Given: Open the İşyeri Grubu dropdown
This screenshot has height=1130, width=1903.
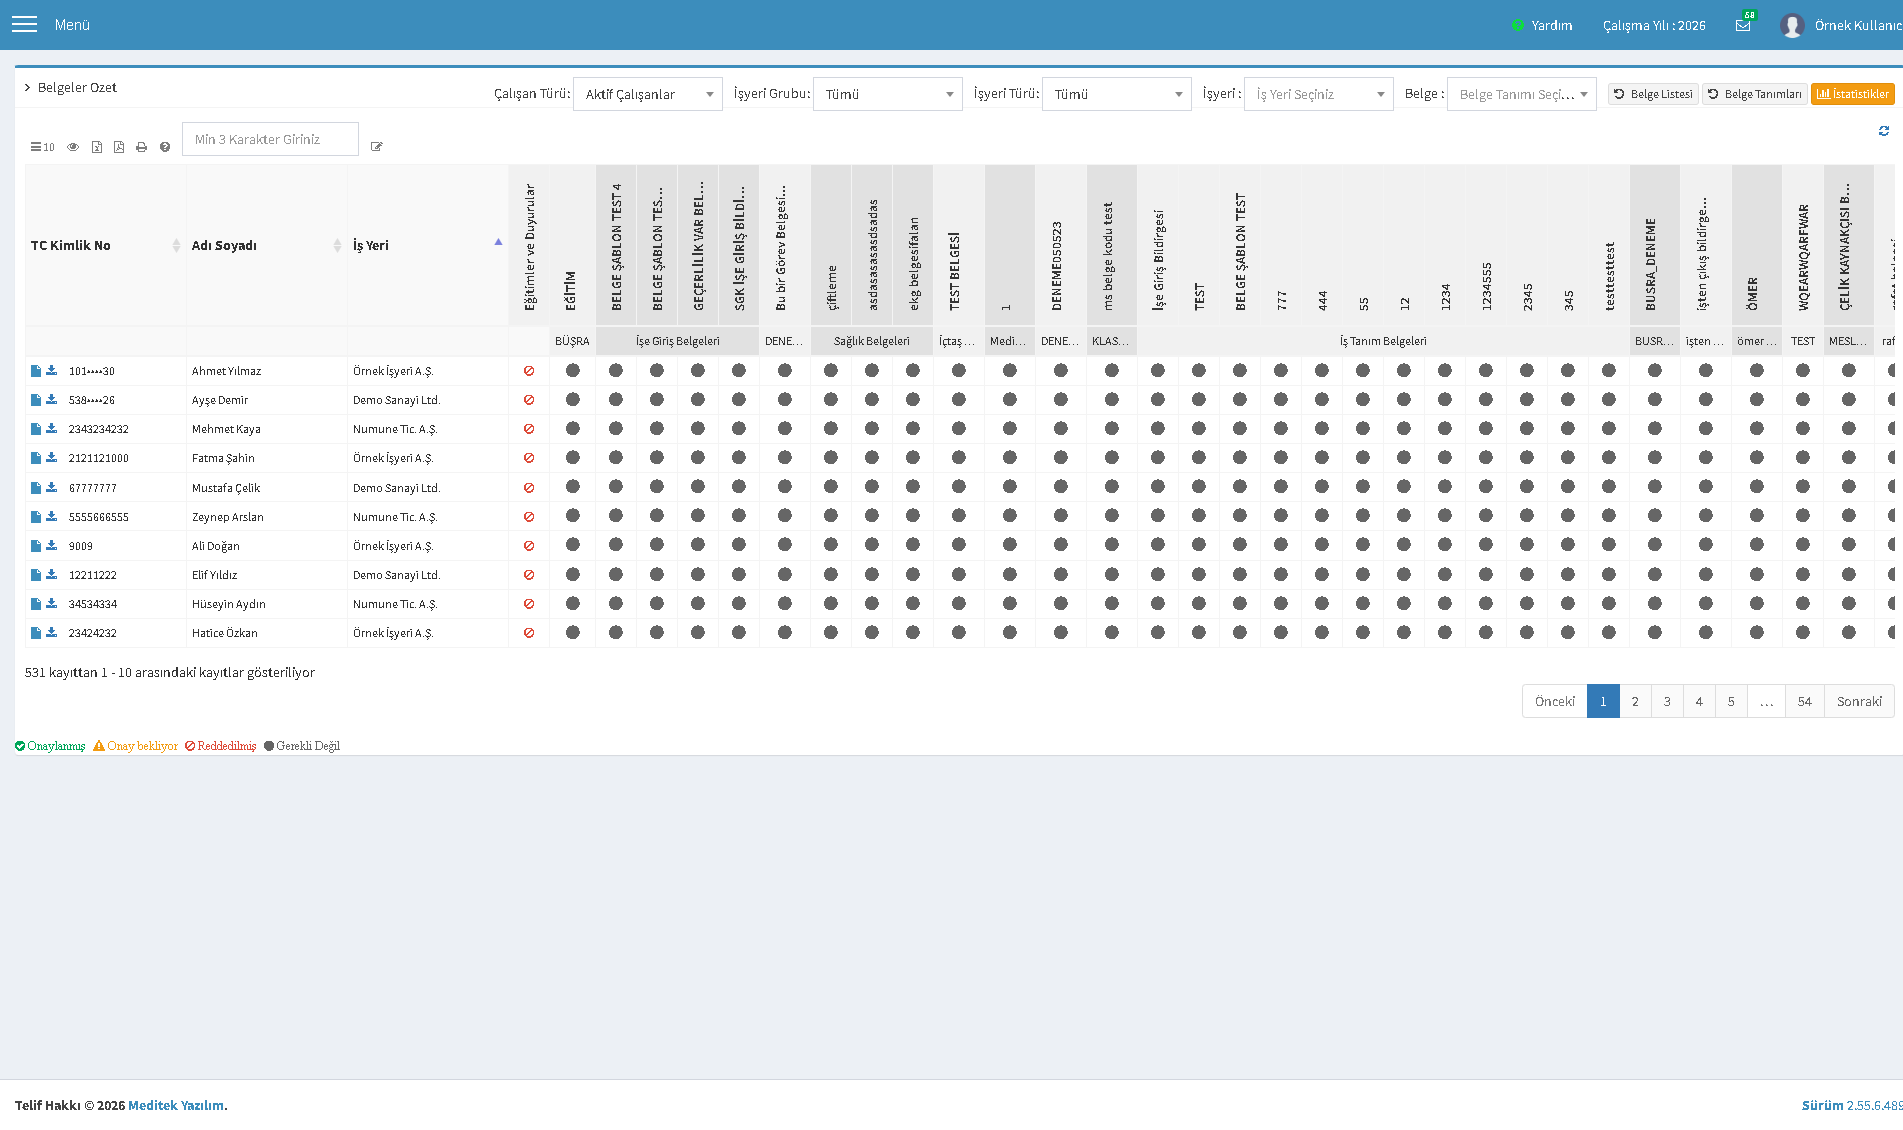Looking at the screenshot, I should pos(888,94).
